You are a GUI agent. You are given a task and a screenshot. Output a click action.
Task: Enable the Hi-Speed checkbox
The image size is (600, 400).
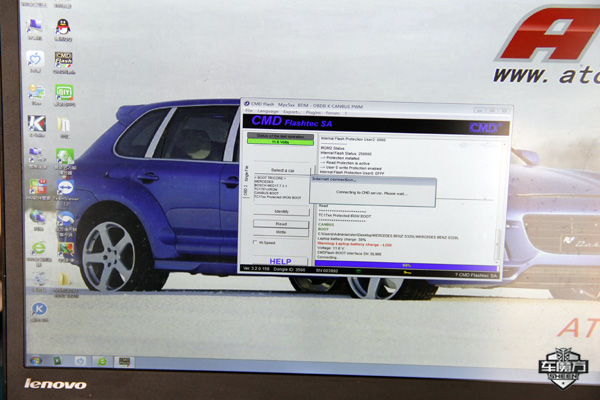coord(255,242)
